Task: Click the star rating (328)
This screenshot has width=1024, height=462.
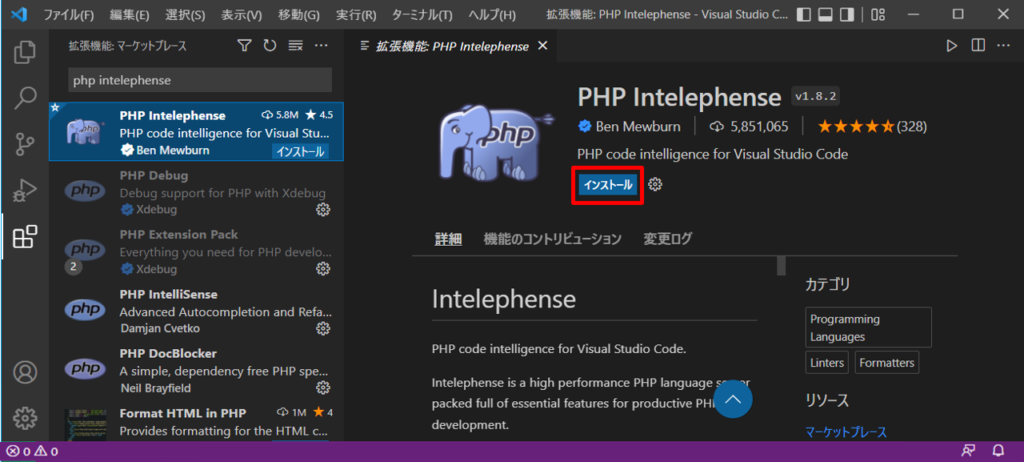Action: [x=872, y=127]
